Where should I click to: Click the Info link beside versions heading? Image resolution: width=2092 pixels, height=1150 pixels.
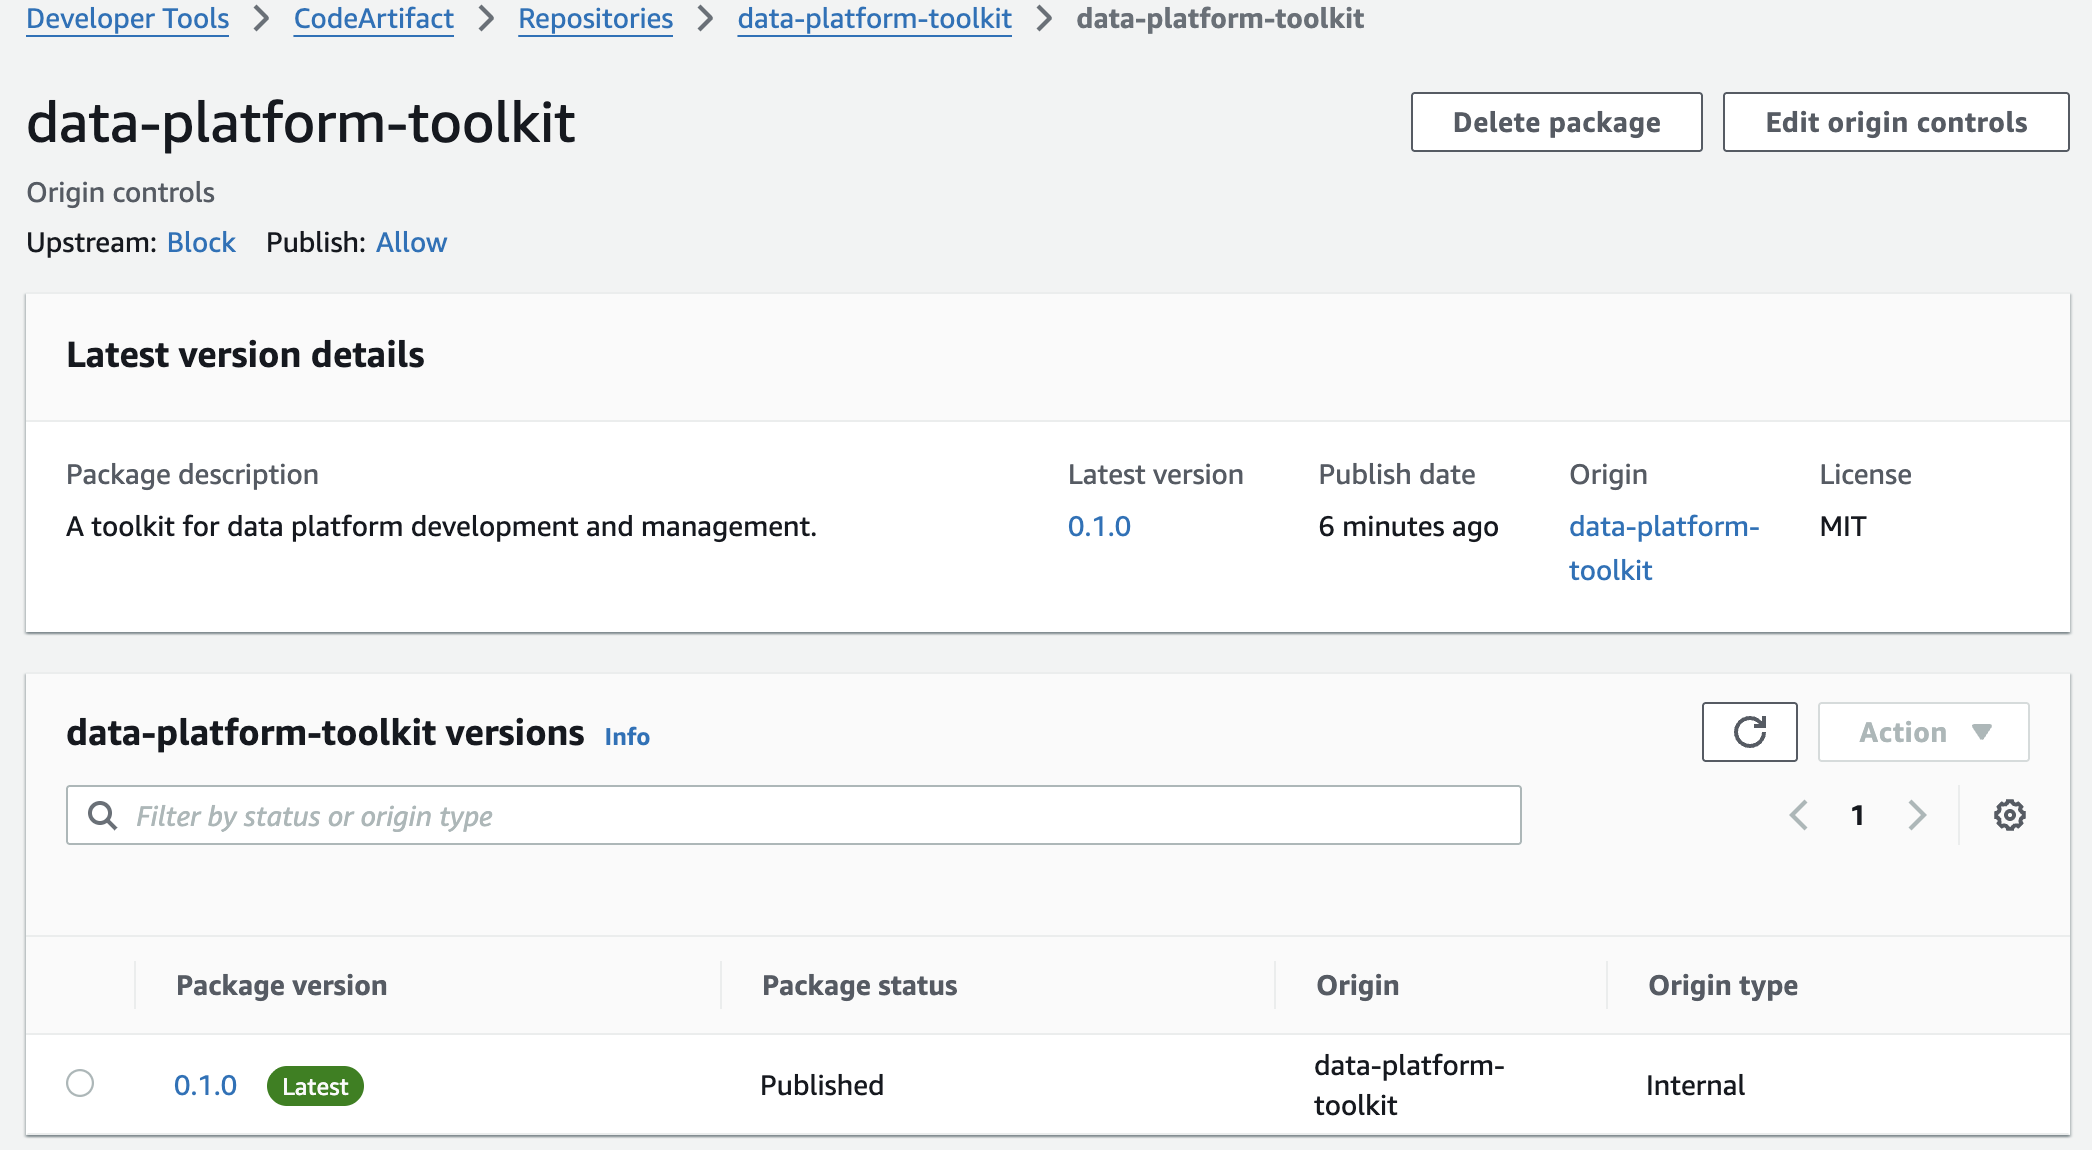coord(626,736)
